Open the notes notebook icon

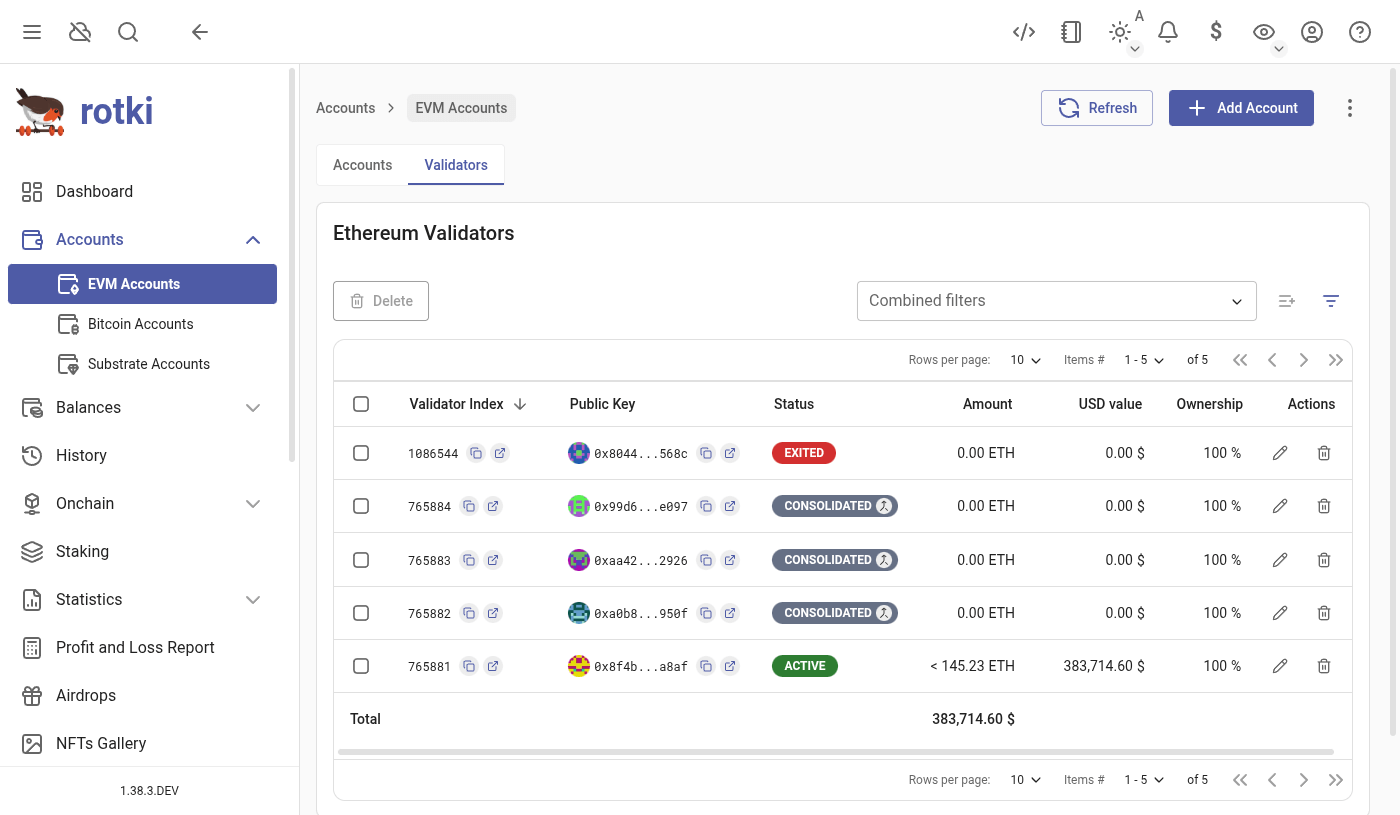[x=1072, y=32]
